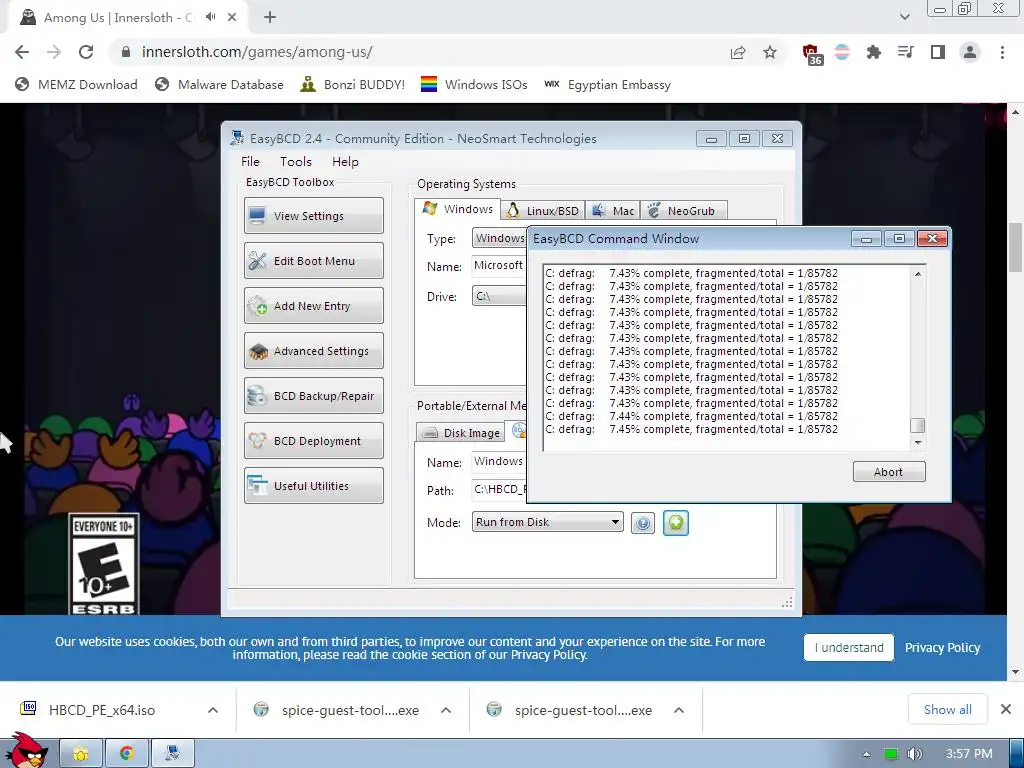Screen dimensions: 1024x768
Task: Open the Bonzi BUDDY! bookmark
Action: [353, 84]
